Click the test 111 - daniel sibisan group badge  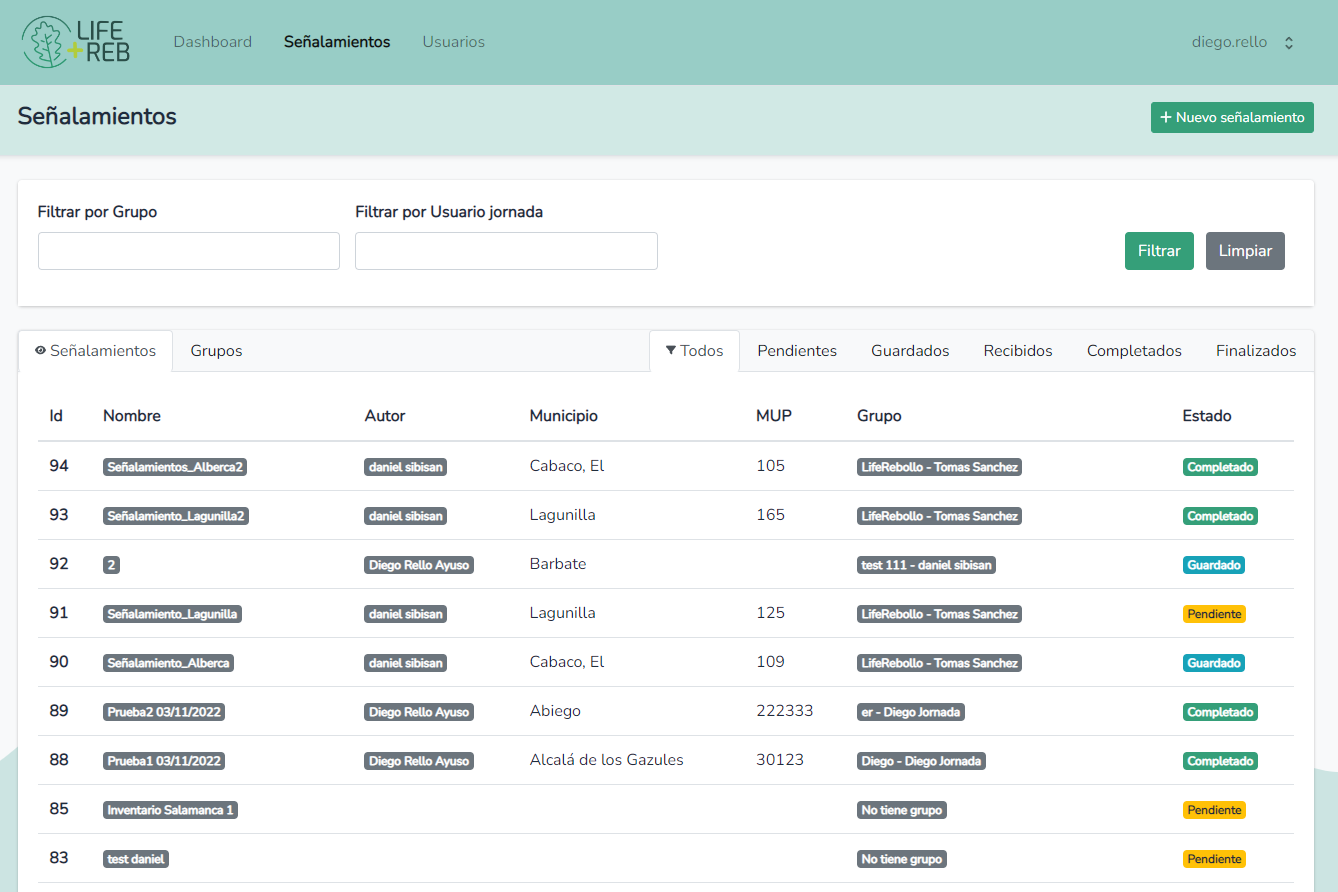(x=926, y=565)
